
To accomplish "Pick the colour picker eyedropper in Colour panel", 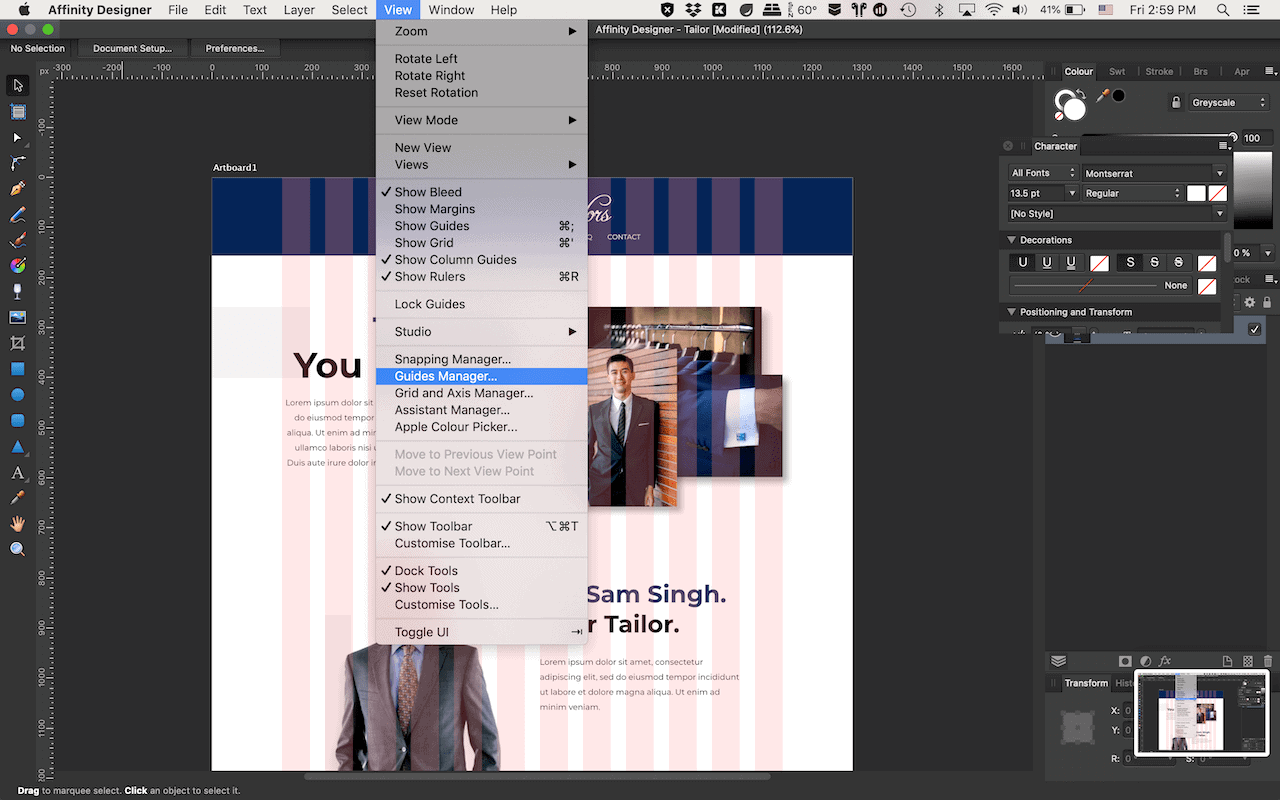I will click(x=1103, y=96).
